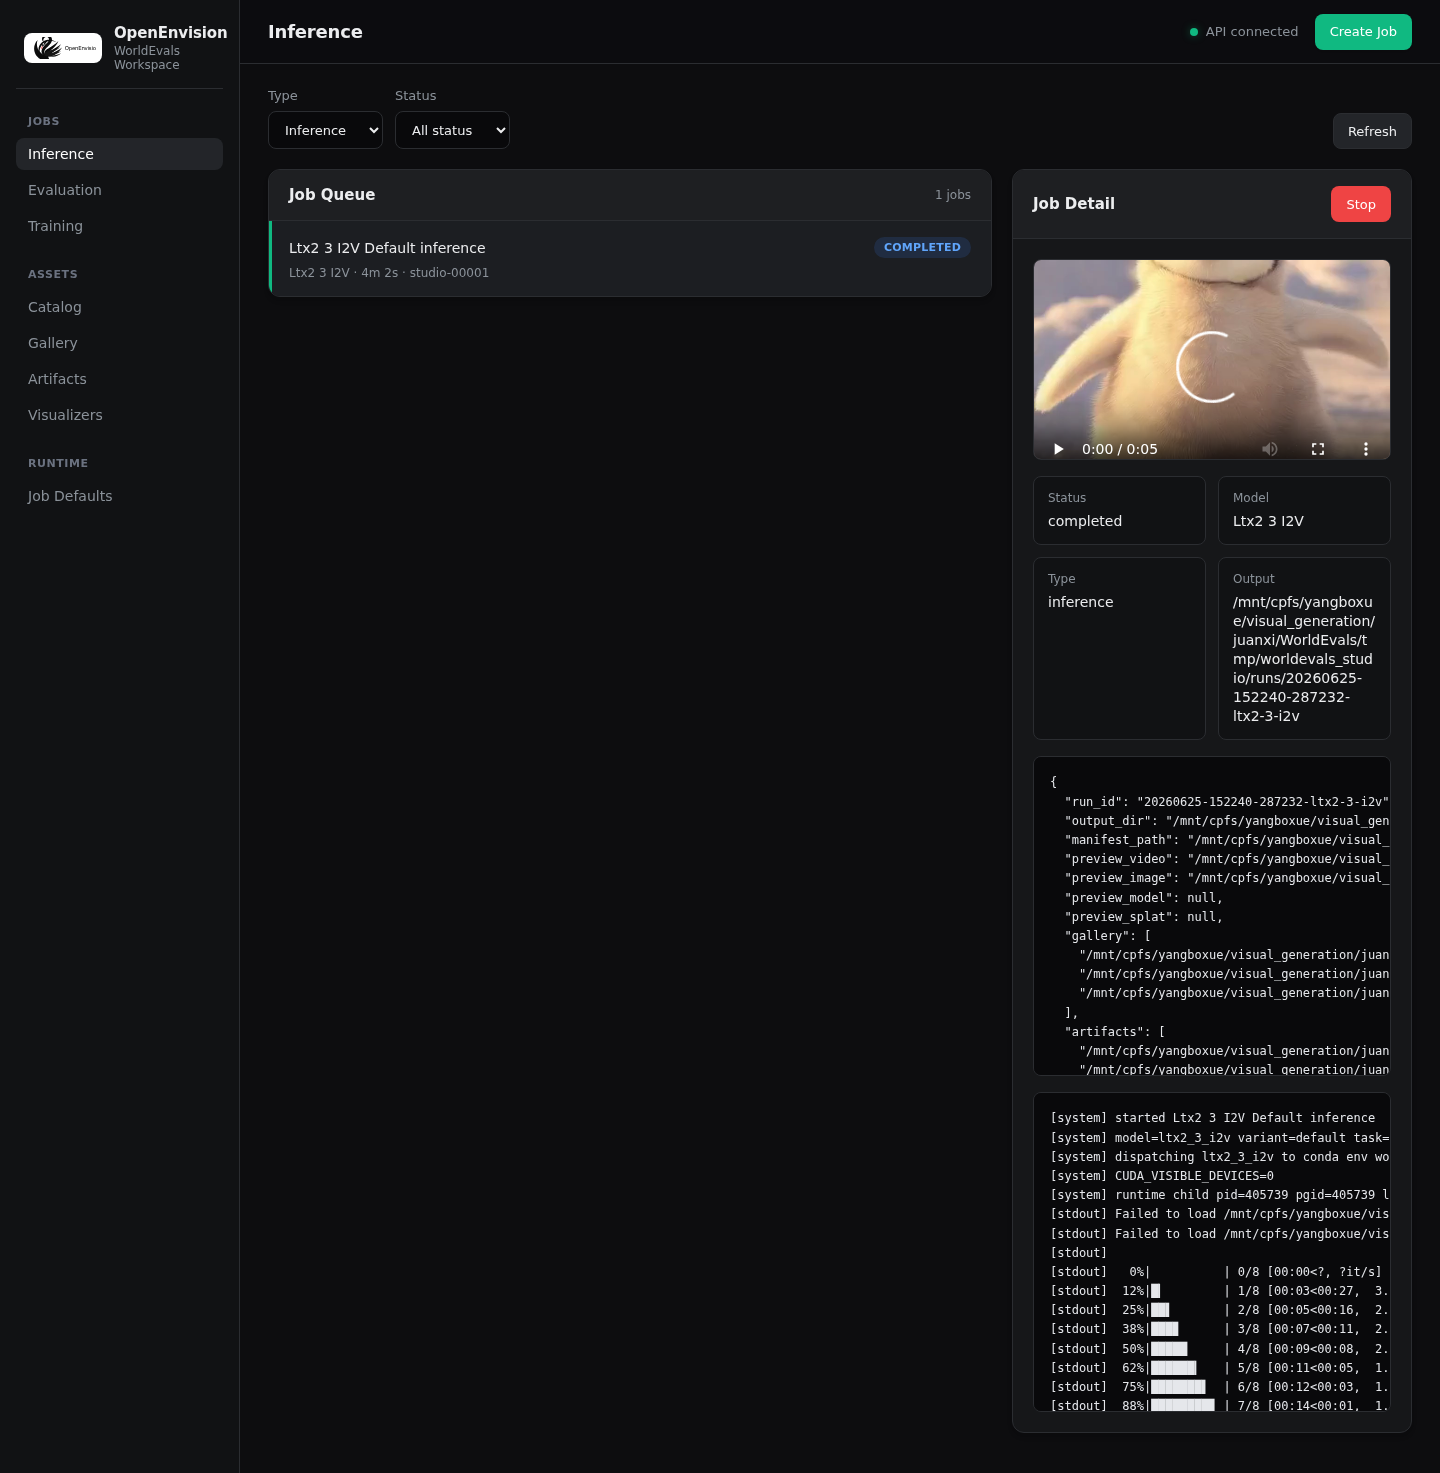Click the API connected status indicator
1440x1473 pixels.
click(x=1243, y=32)
